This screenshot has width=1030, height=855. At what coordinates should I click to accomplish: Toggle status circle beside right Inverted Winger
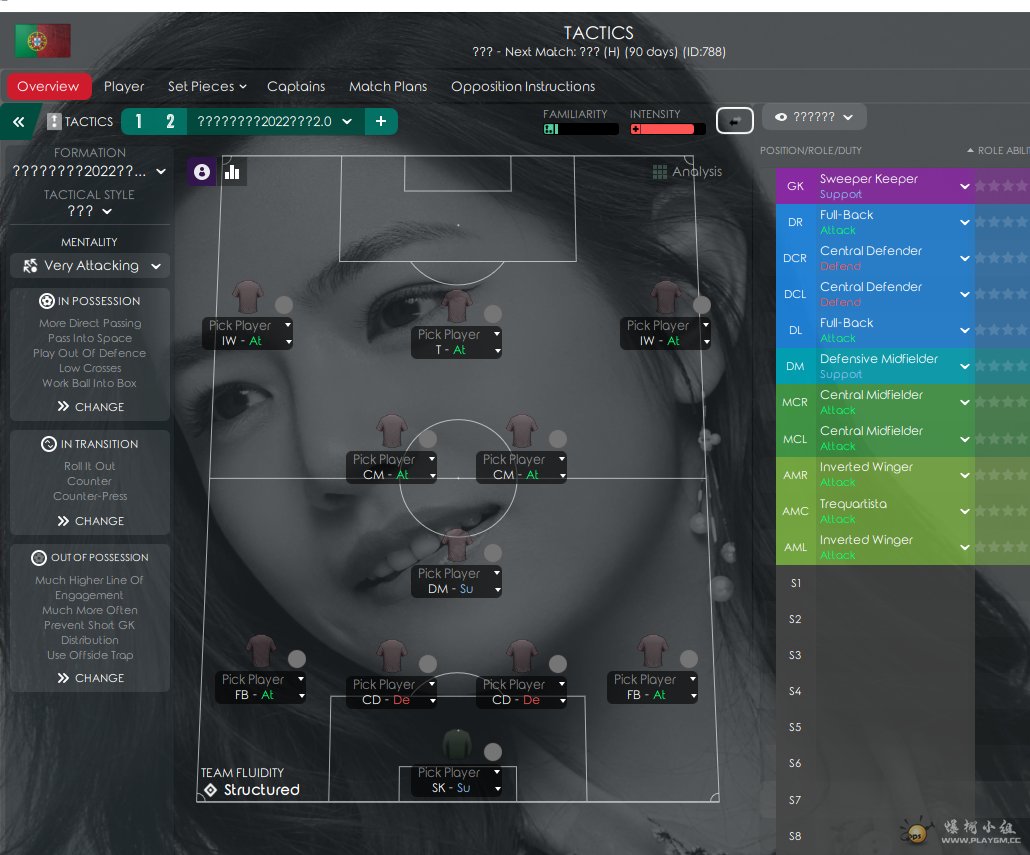click(702, 305)
